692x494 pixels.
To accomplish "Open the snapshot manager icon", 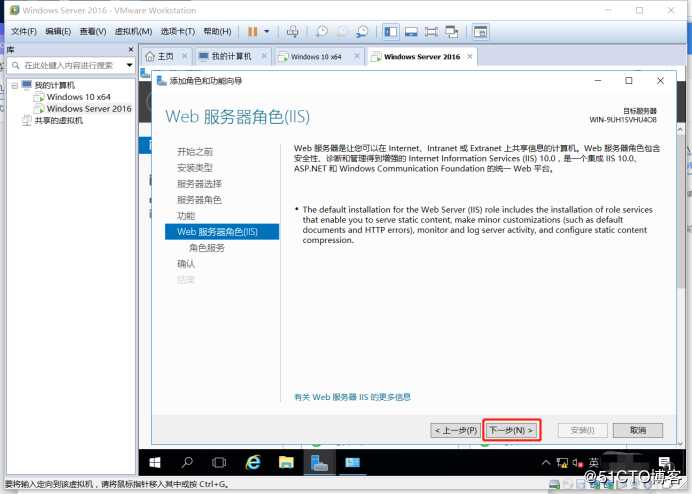I will [x=362, y=32].
